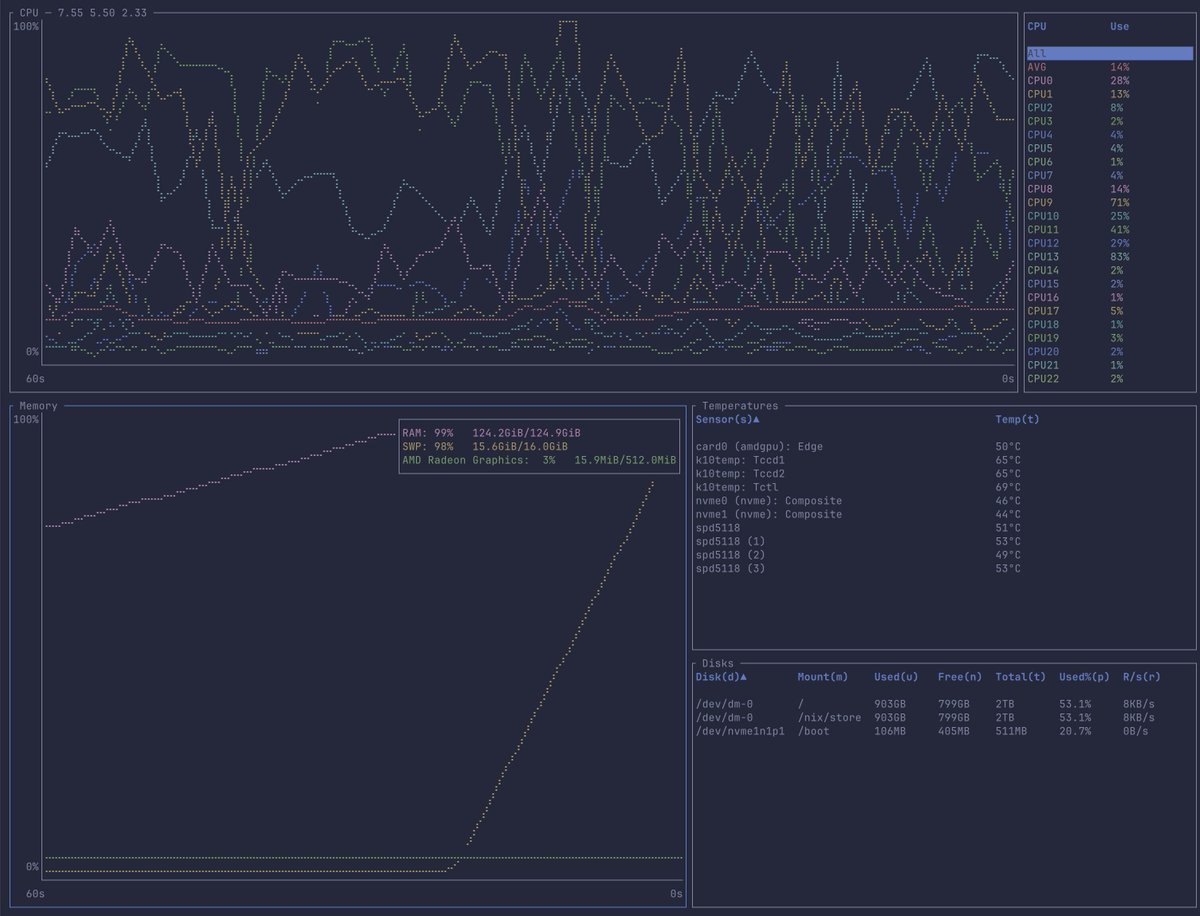
Task: Sort disks by Disk(d) column header
Action: [721, 677]
